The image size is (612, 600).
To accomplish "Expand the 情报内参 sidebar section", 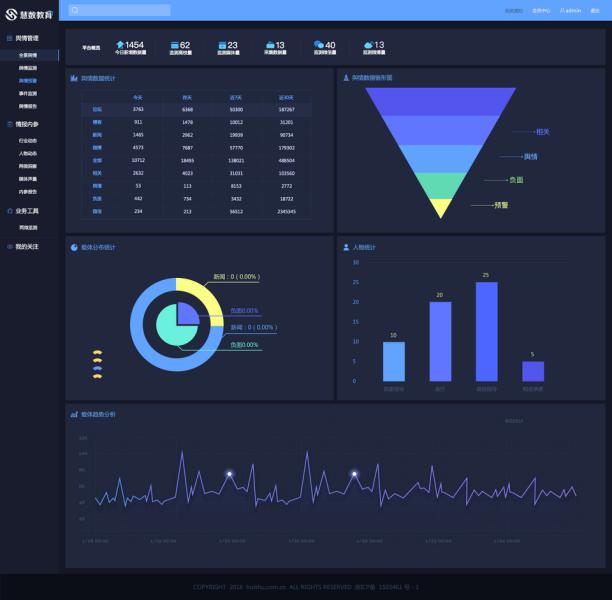I will pos(27,124).
